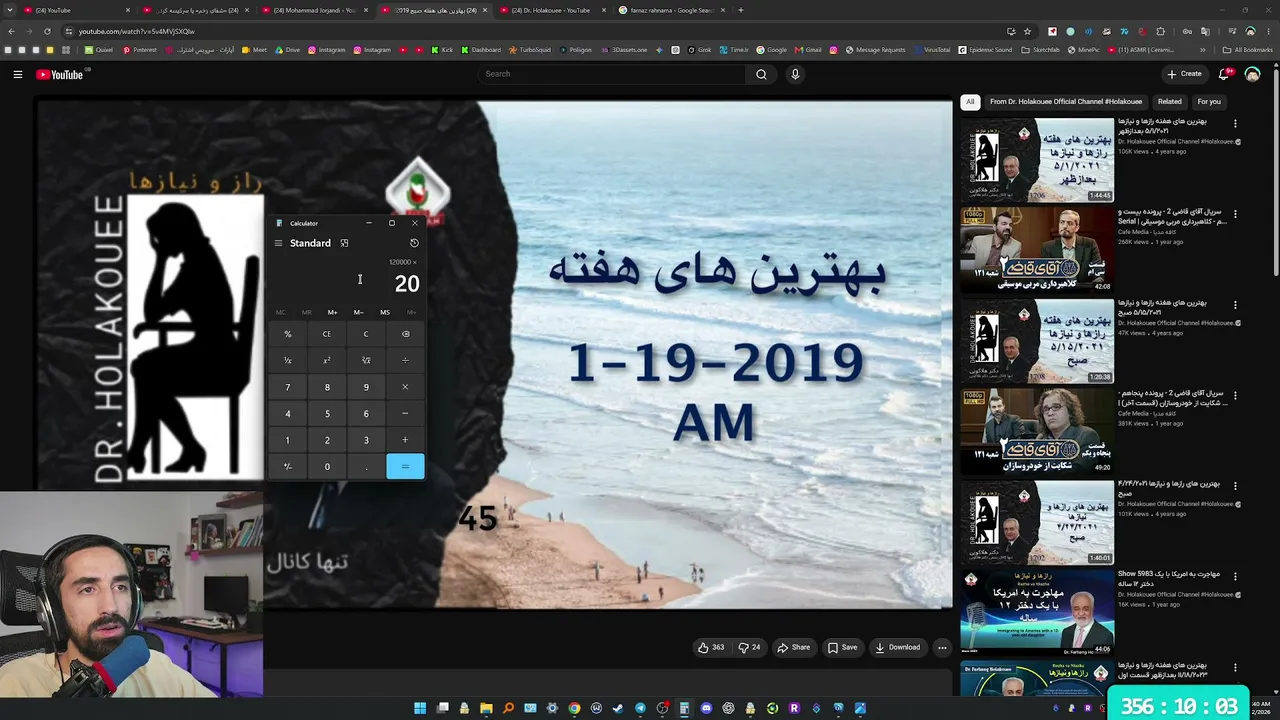The image size is (1280, 720).
Task: Open Windows Start menu in taskbar
Action: (420, 708)
